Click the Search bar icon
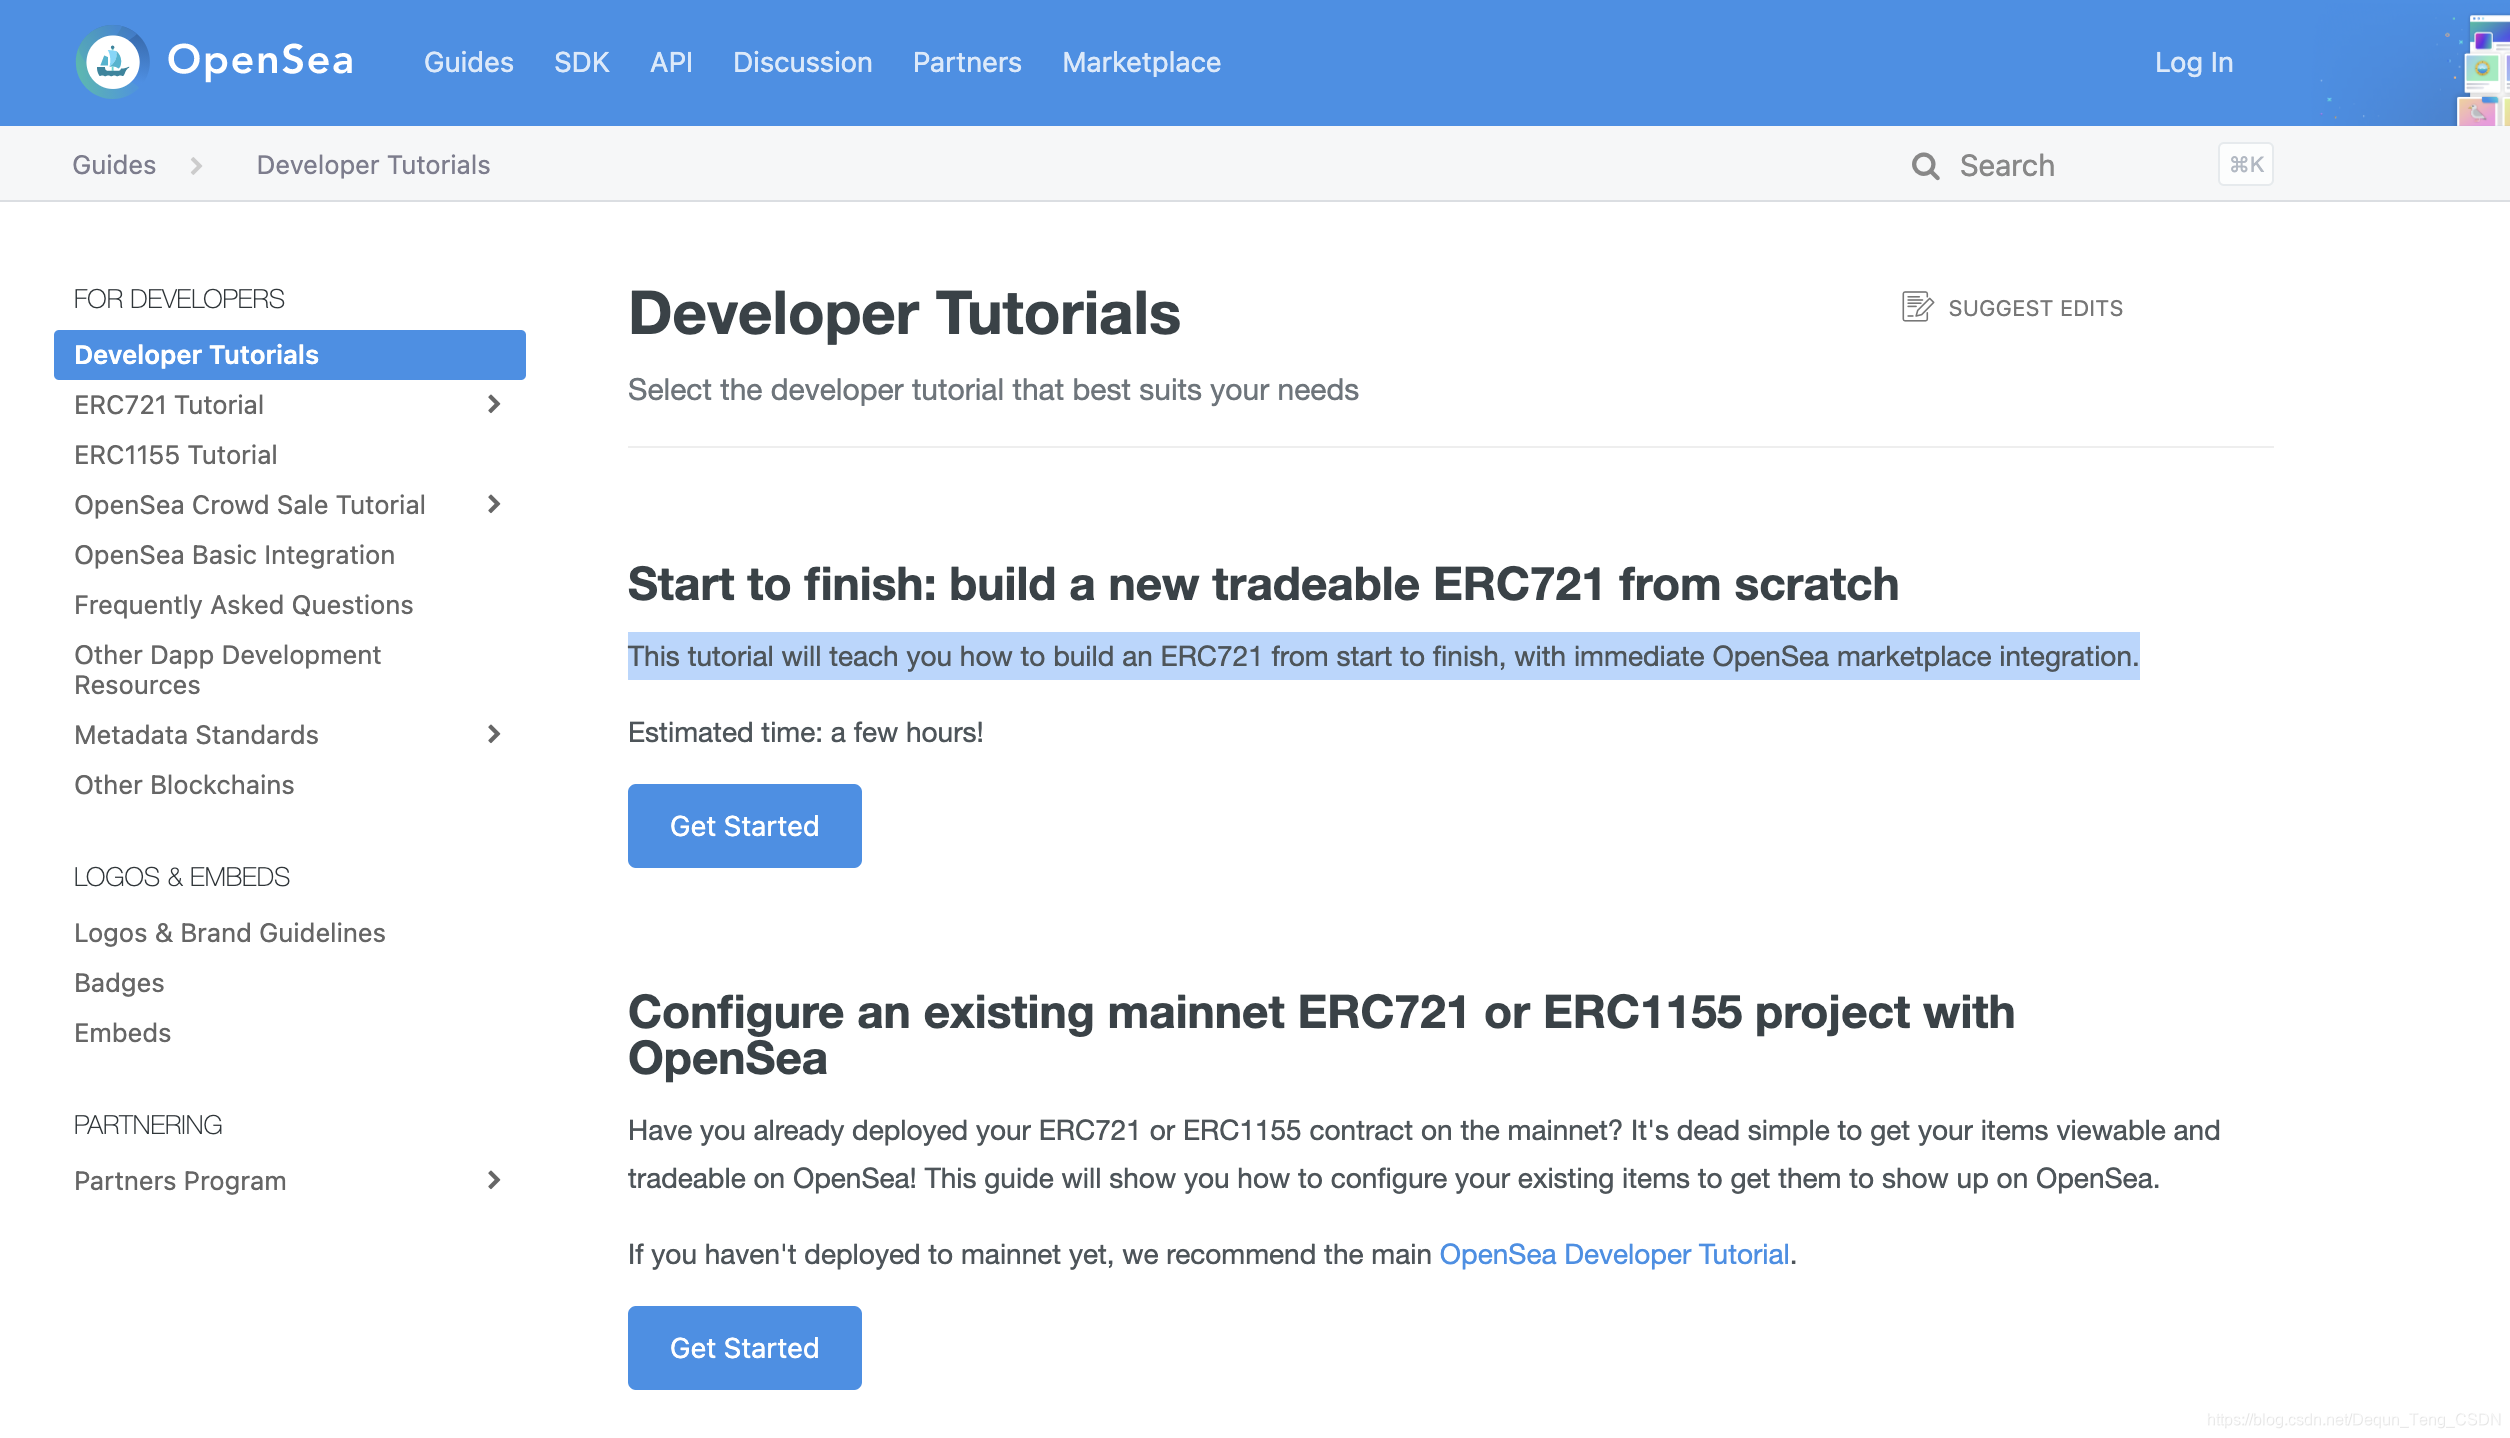 [1926, 164]
